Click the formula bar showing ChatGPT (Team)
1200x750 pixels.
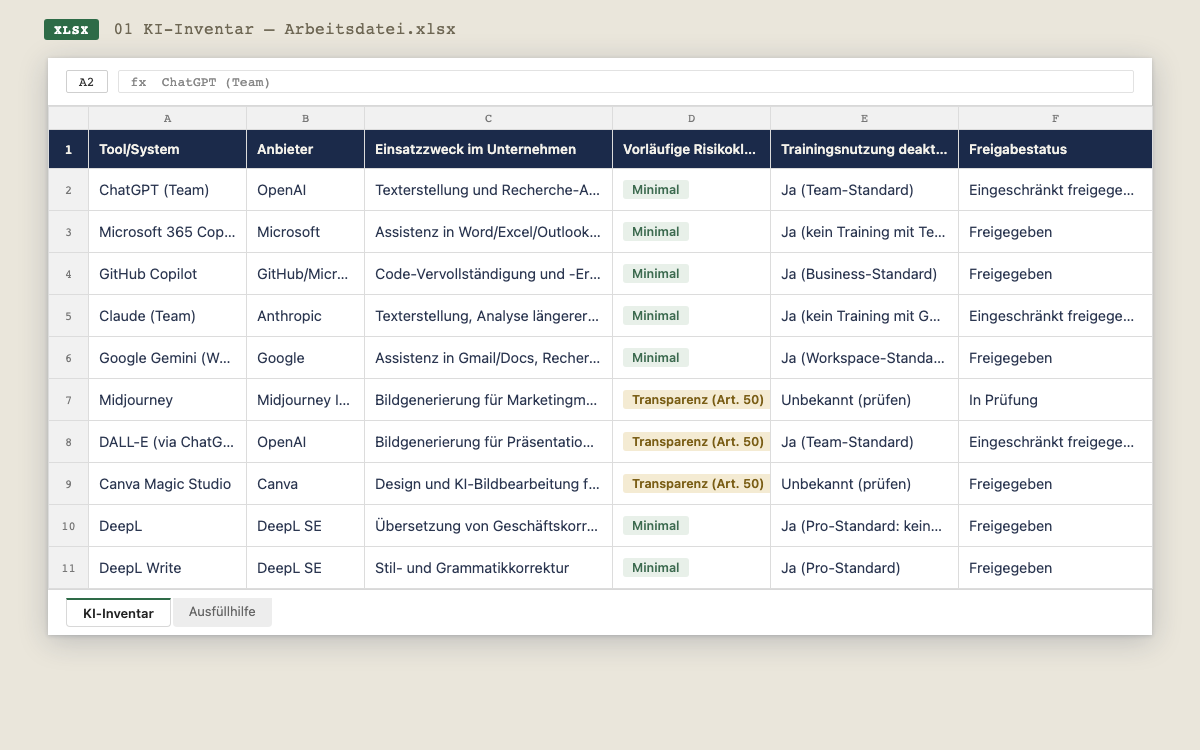pos(626,82)
